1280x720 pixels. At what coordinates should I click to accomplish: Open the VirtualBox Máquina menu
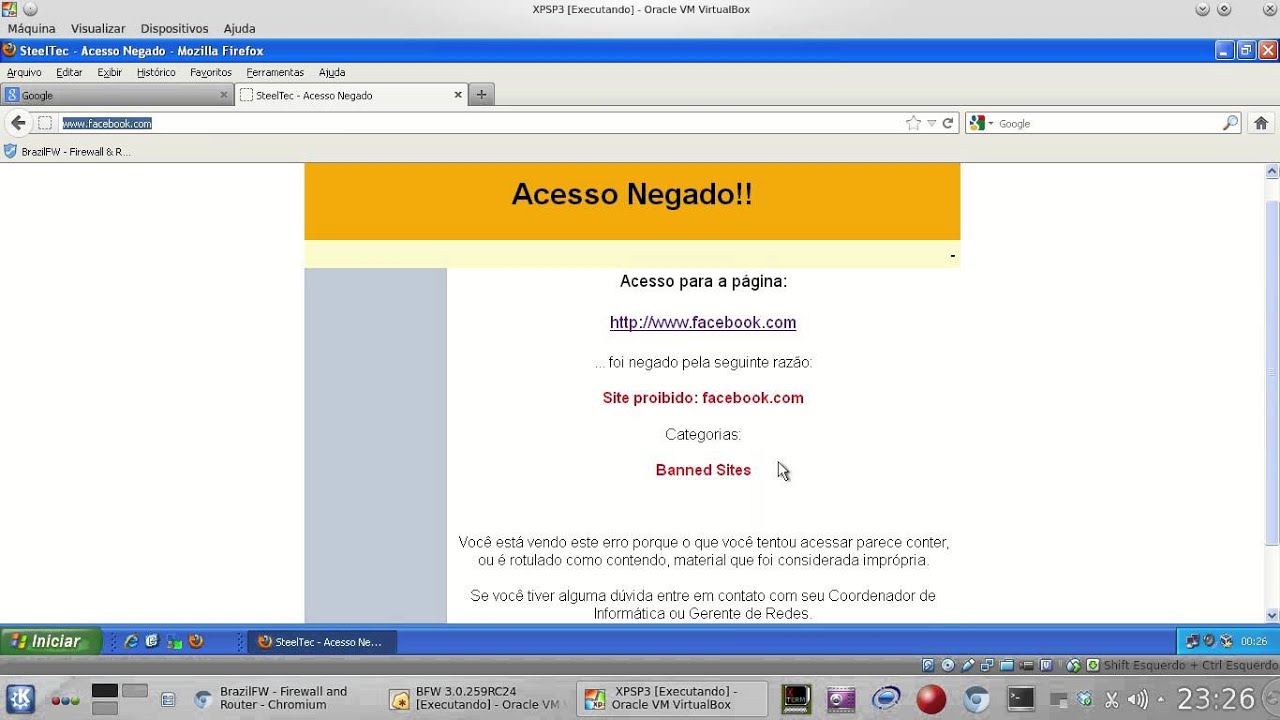[31, 29]
